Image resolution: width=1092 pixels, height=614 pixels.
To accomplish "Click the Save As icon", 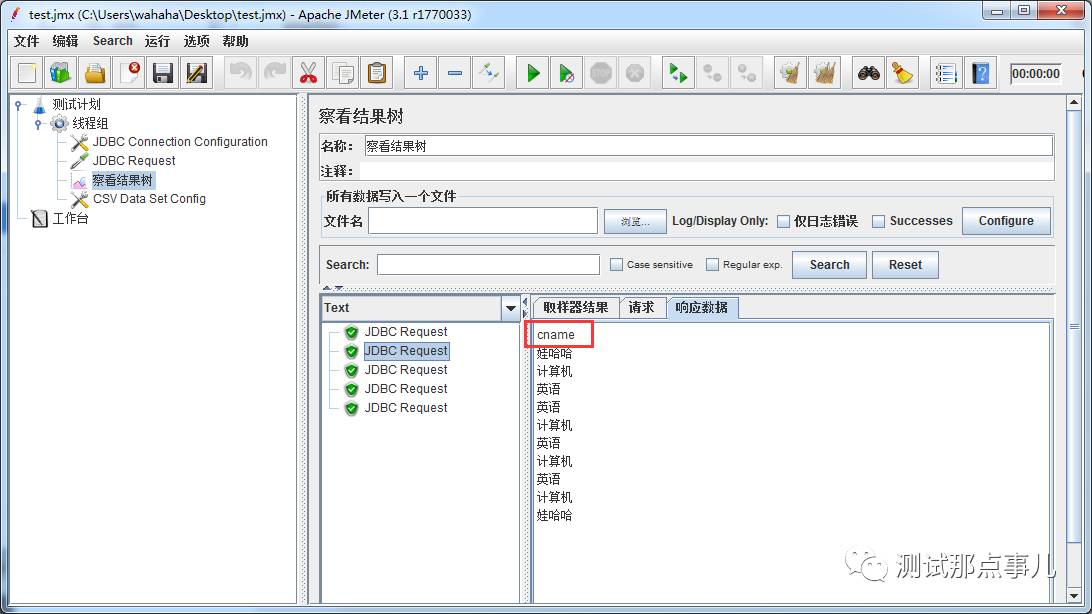I will [196, 73].
